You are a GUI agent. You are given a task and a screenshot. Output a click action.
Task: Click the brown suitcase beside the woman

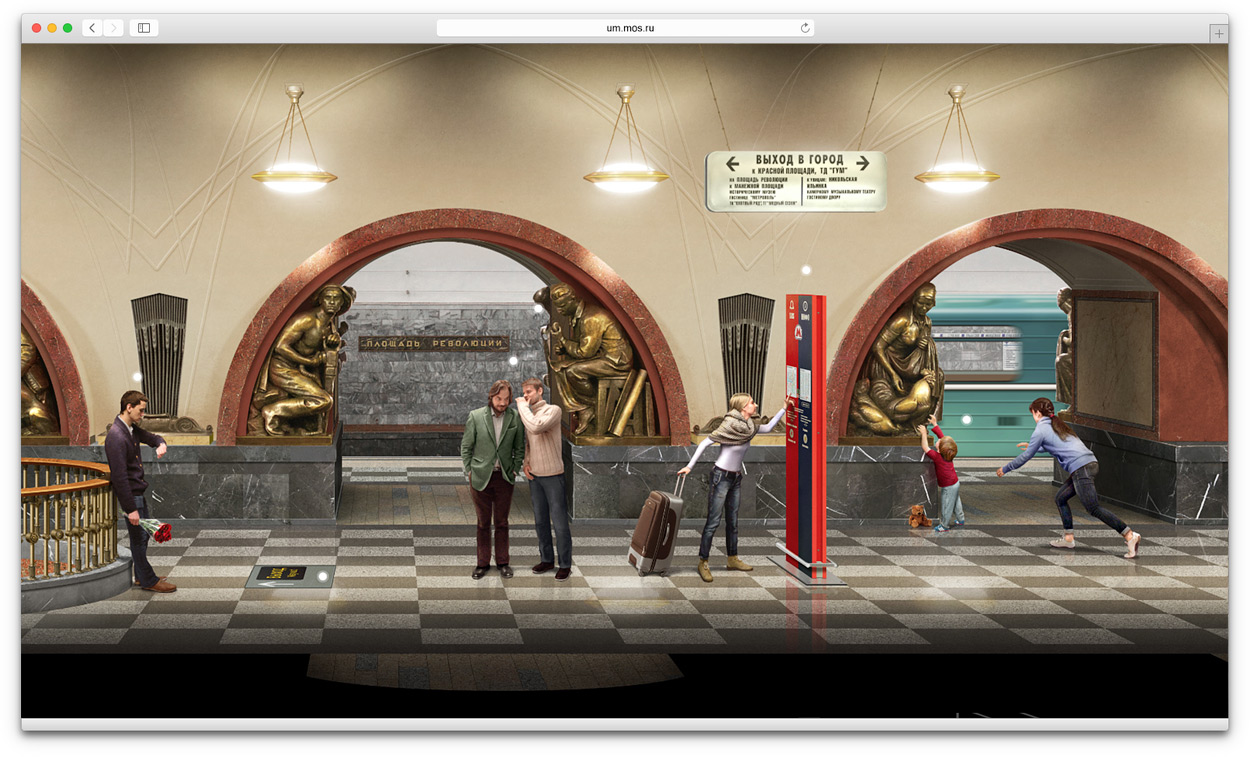click(x=656, y=530)
